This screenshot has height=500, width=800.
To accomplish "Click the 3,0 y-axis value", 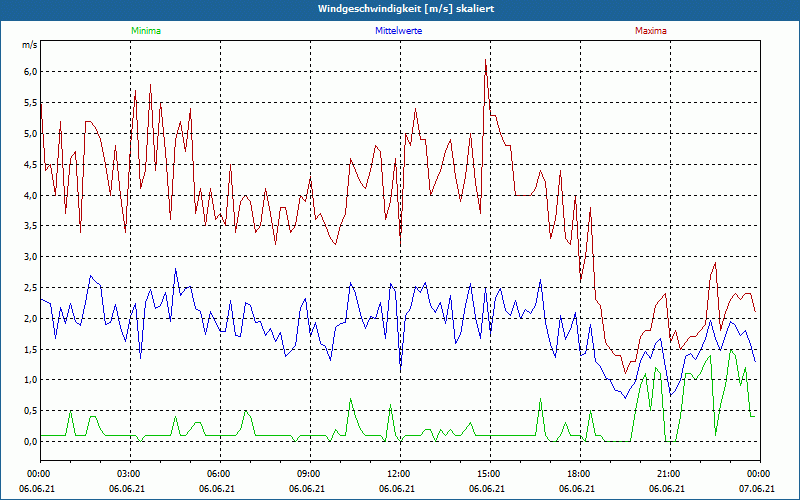I will pos(31,257).
